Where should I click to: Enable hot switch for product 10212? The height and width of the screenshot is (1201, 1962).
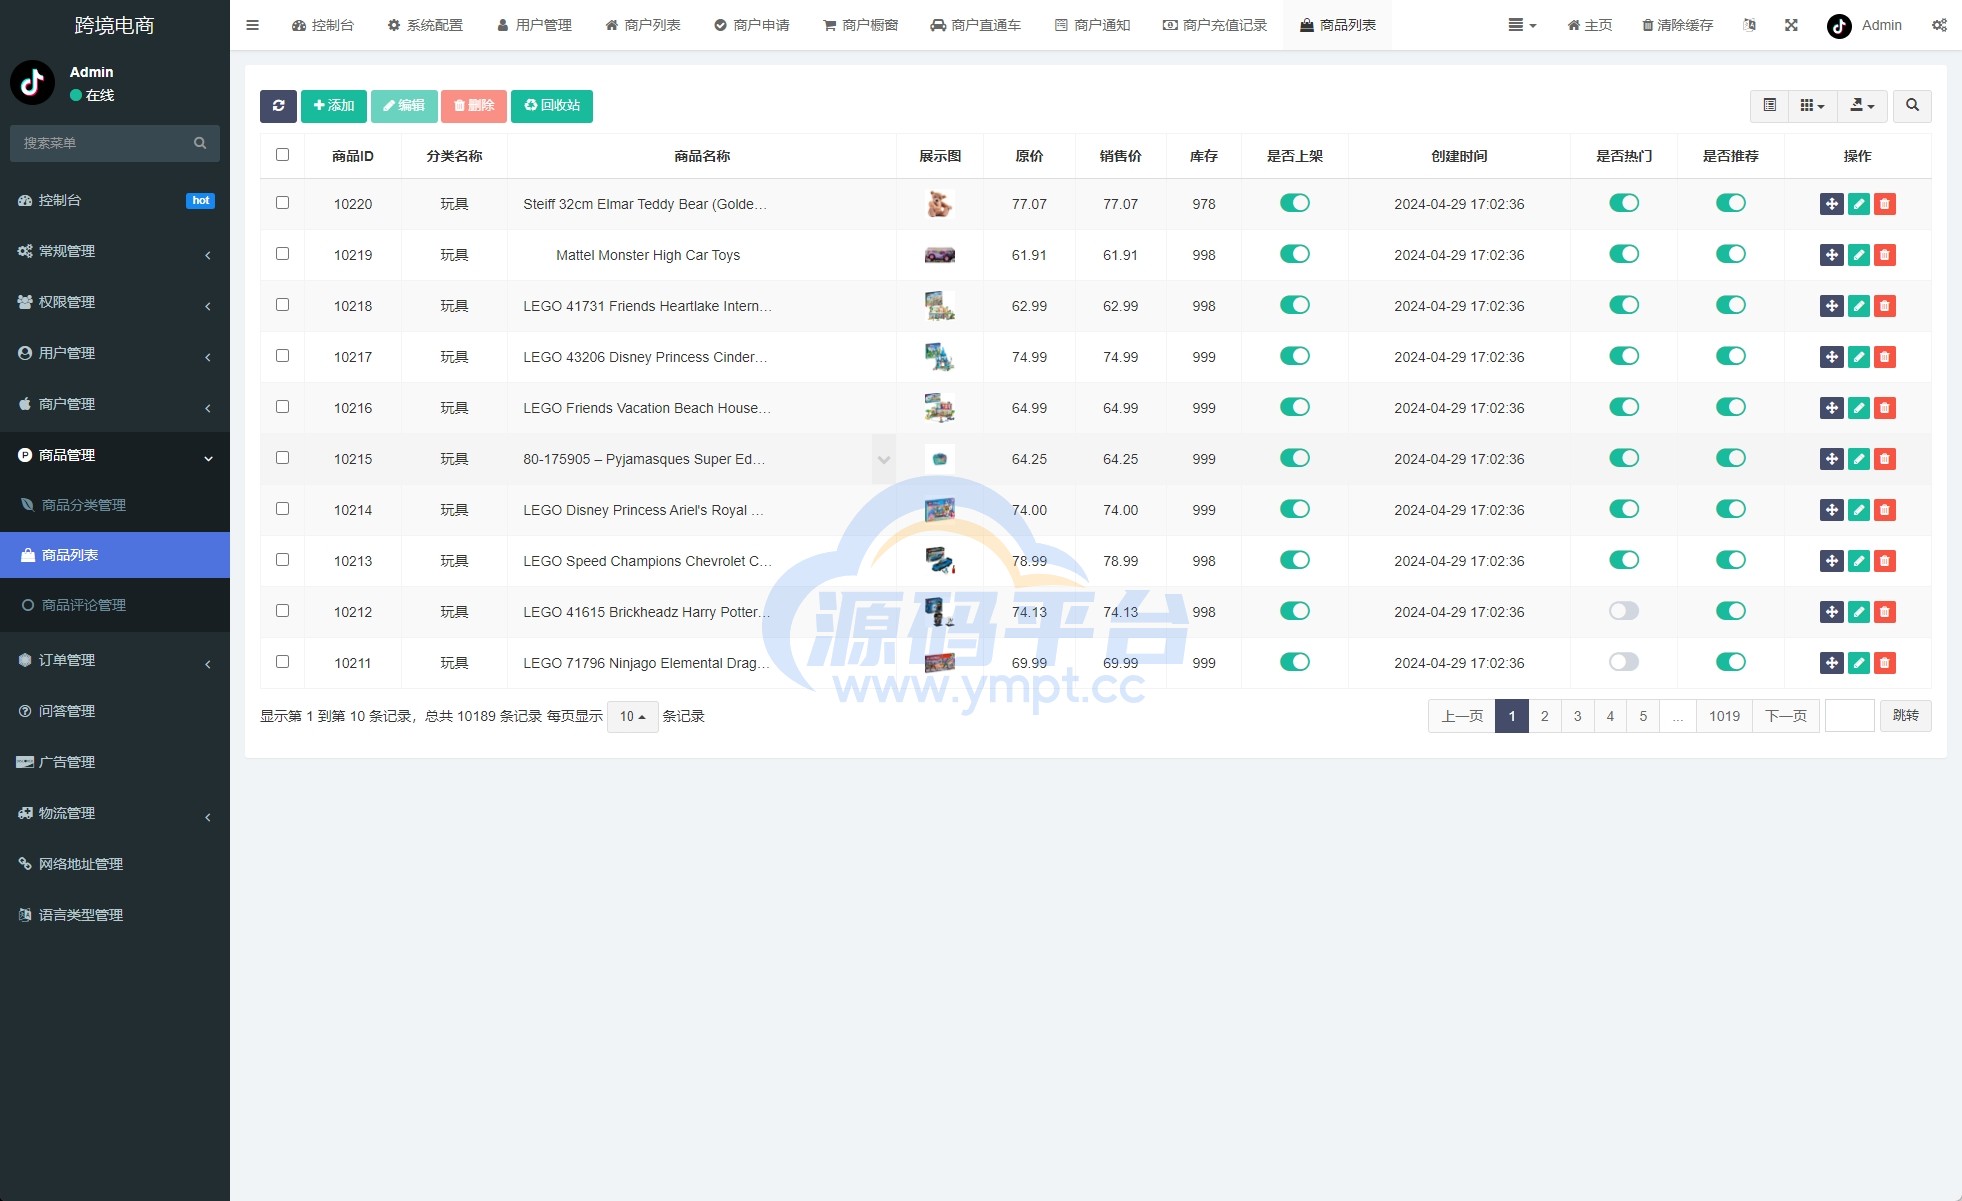coord(1624,611)
